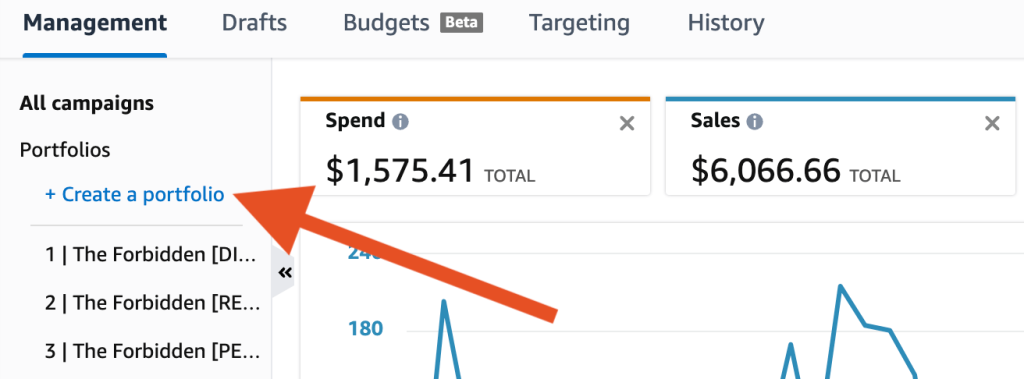The image size is (1024, 379).
Task: Click the info icon beside Sales
Action: pos(755,122)
